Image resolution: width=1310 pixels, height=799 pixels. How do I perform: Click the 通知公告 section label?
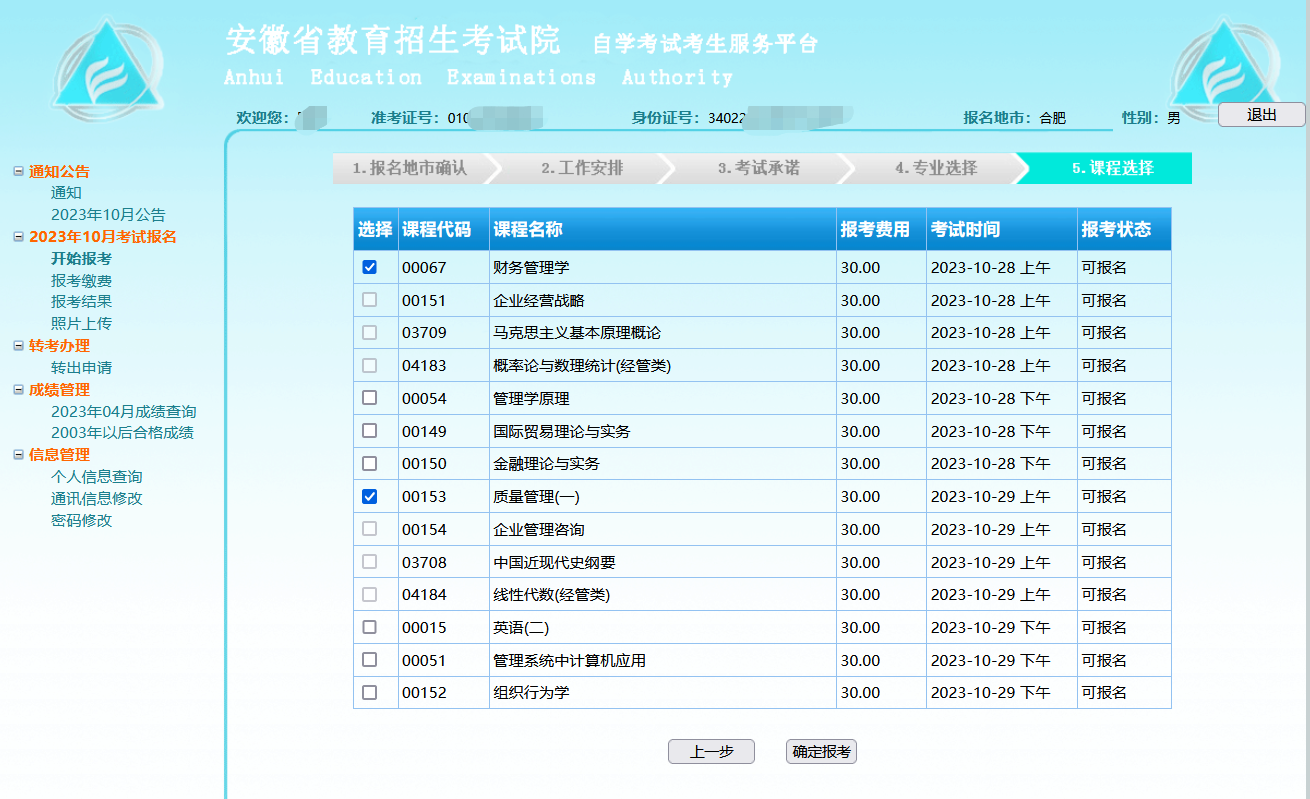pos(59,171)
